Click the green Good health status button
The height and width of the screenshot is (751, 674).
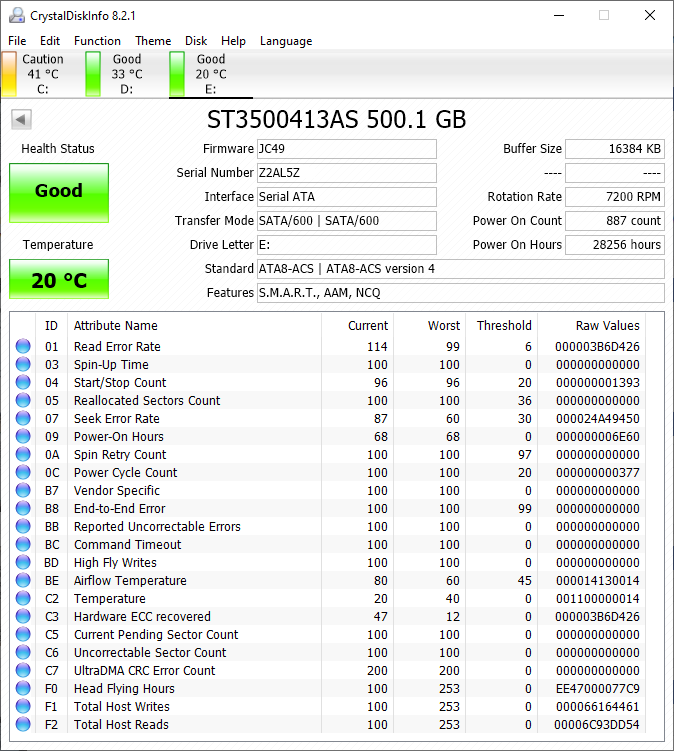pyautogui.click(x=59, y=192)
